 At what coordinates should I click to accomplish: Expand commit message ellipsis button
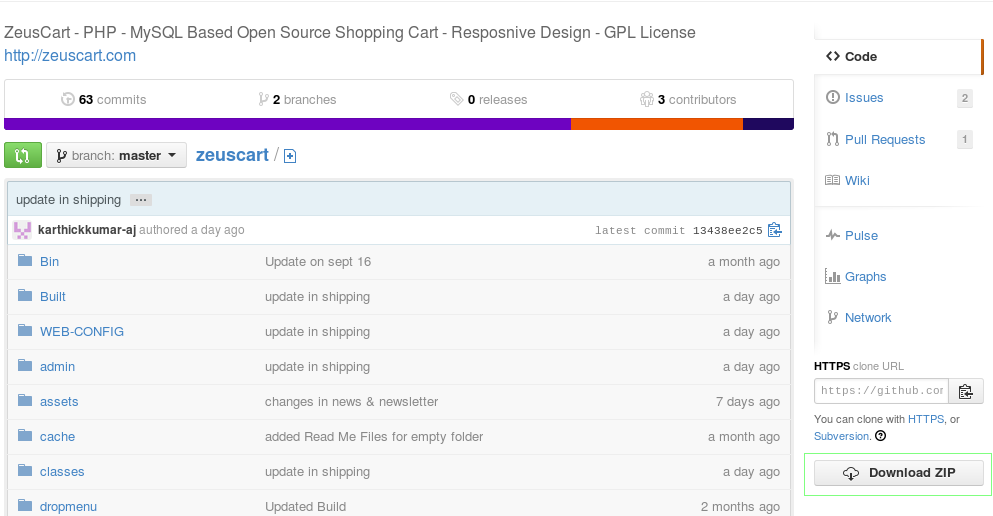pos(141,200)
